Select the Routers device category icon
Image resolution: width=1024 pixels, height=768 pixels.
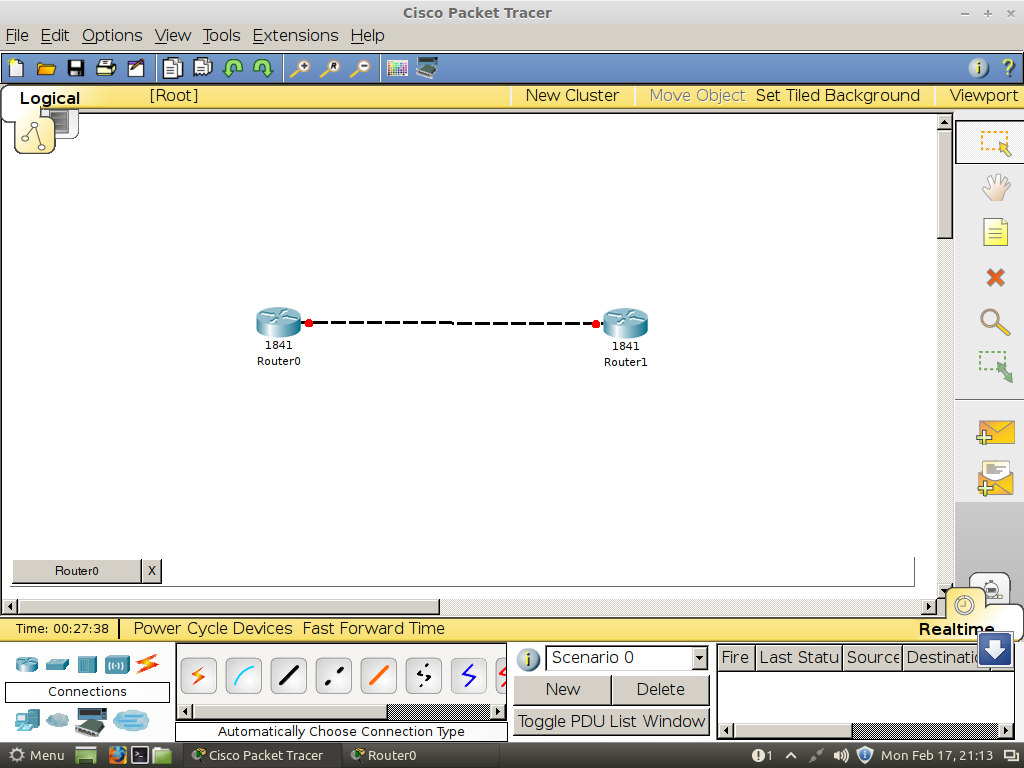27,664
